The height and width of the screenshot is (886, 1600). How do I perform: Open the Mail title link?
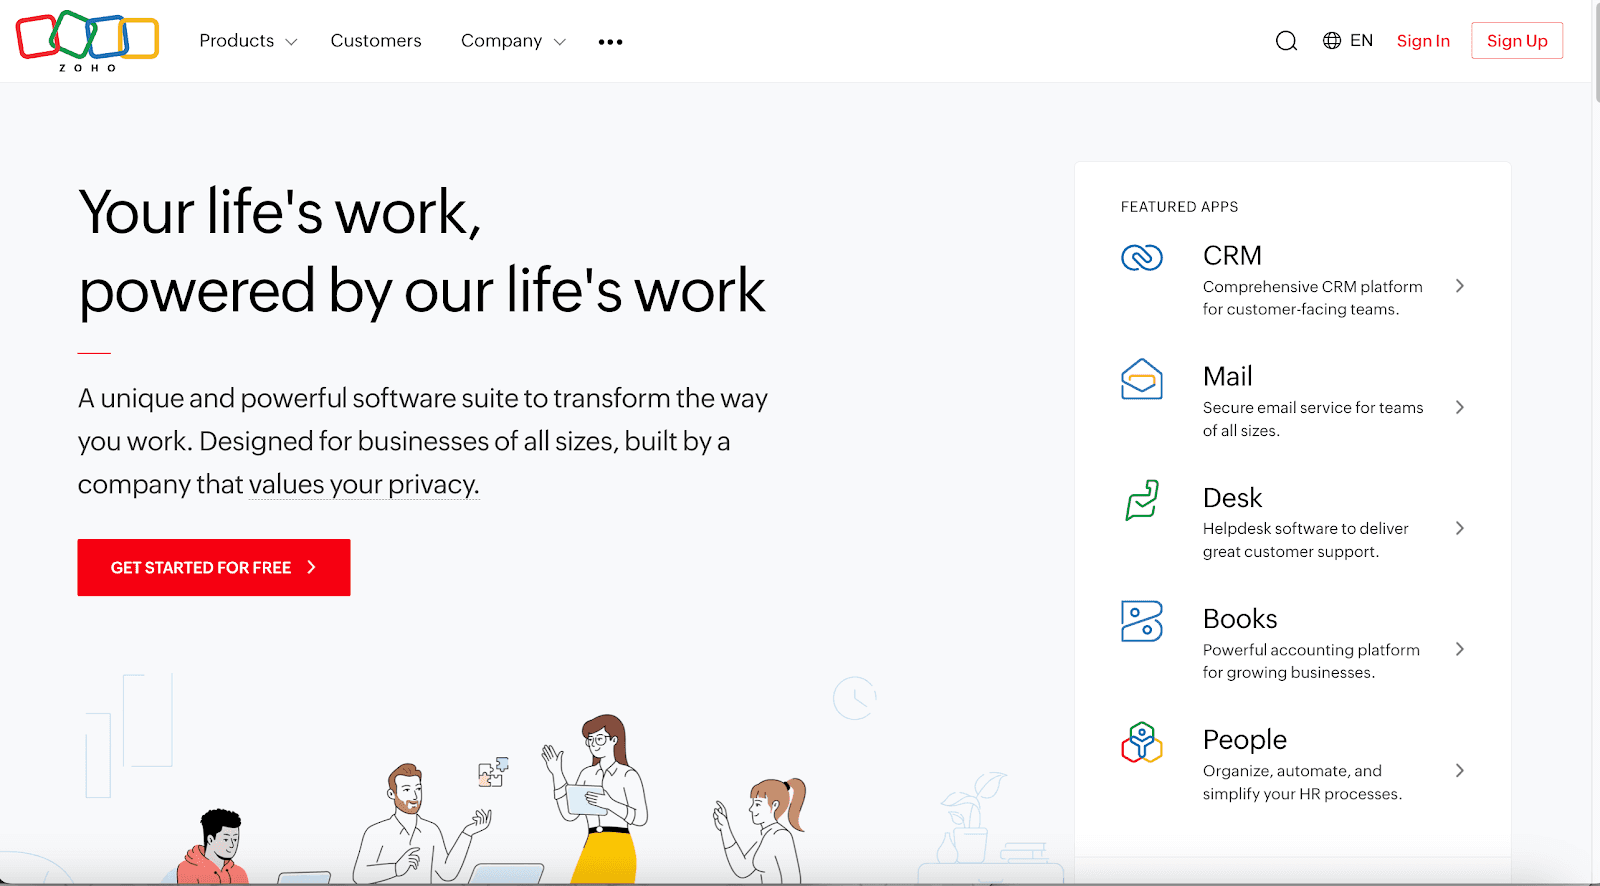[x=1227, y=377]
